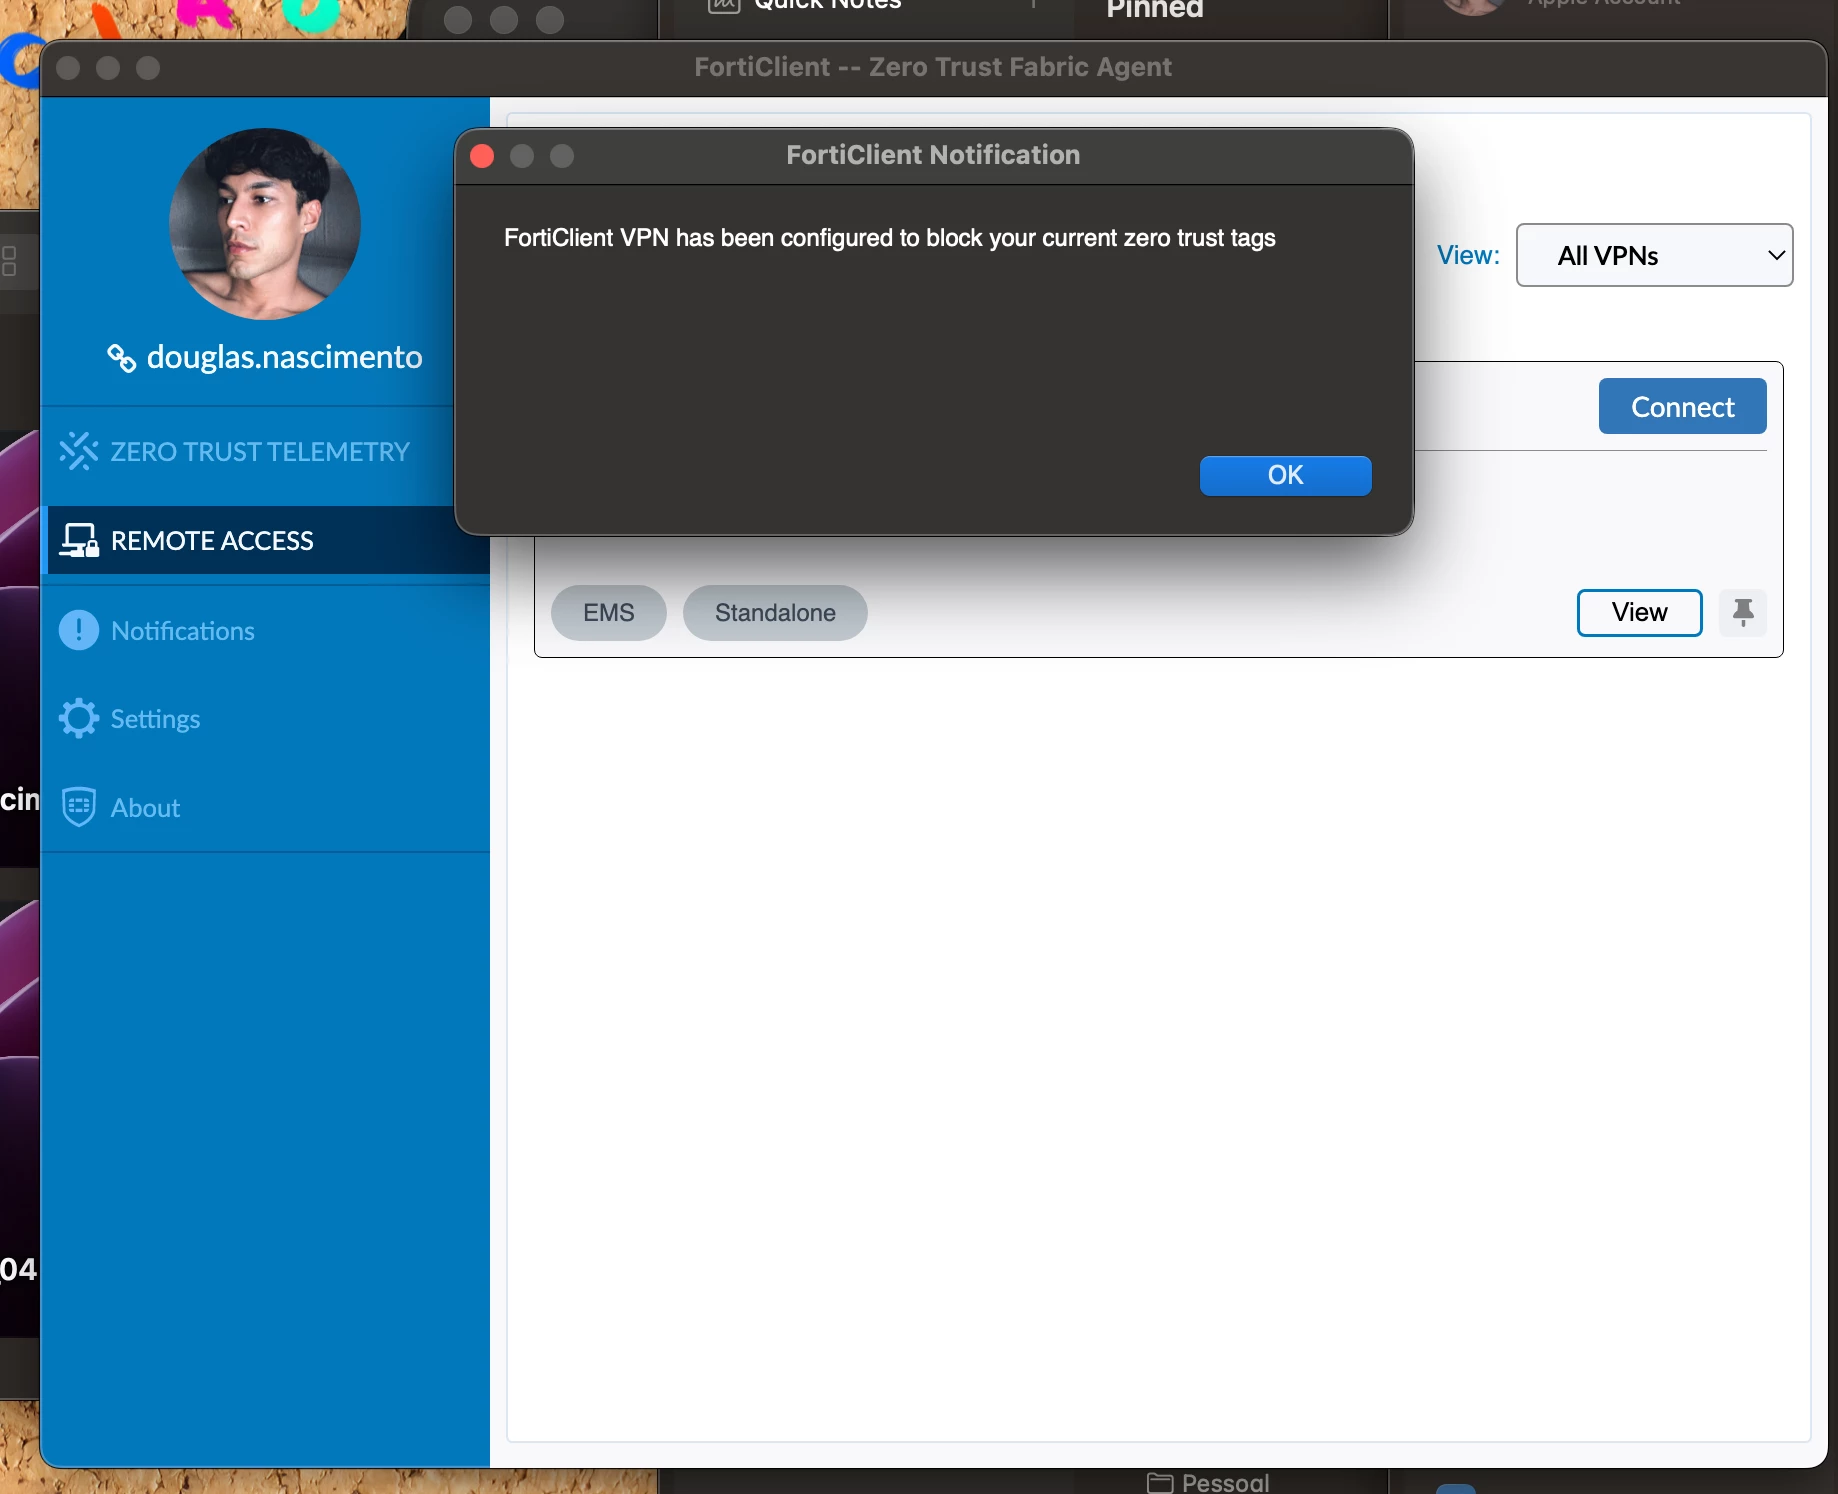Click the About shield icon
1838x1494 pixels.
pyautogui.click(x=79, y=807)
